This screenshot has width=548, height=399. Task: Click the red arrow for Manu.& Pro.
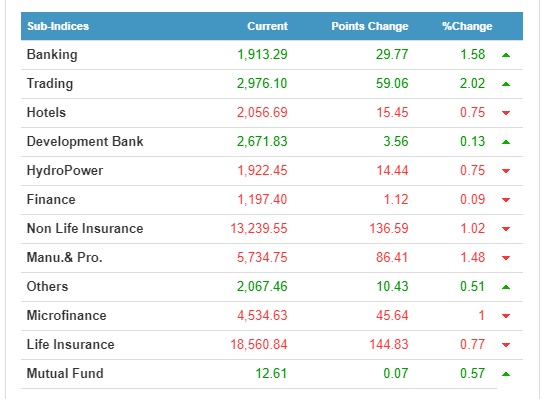click(x=506, y=258)
